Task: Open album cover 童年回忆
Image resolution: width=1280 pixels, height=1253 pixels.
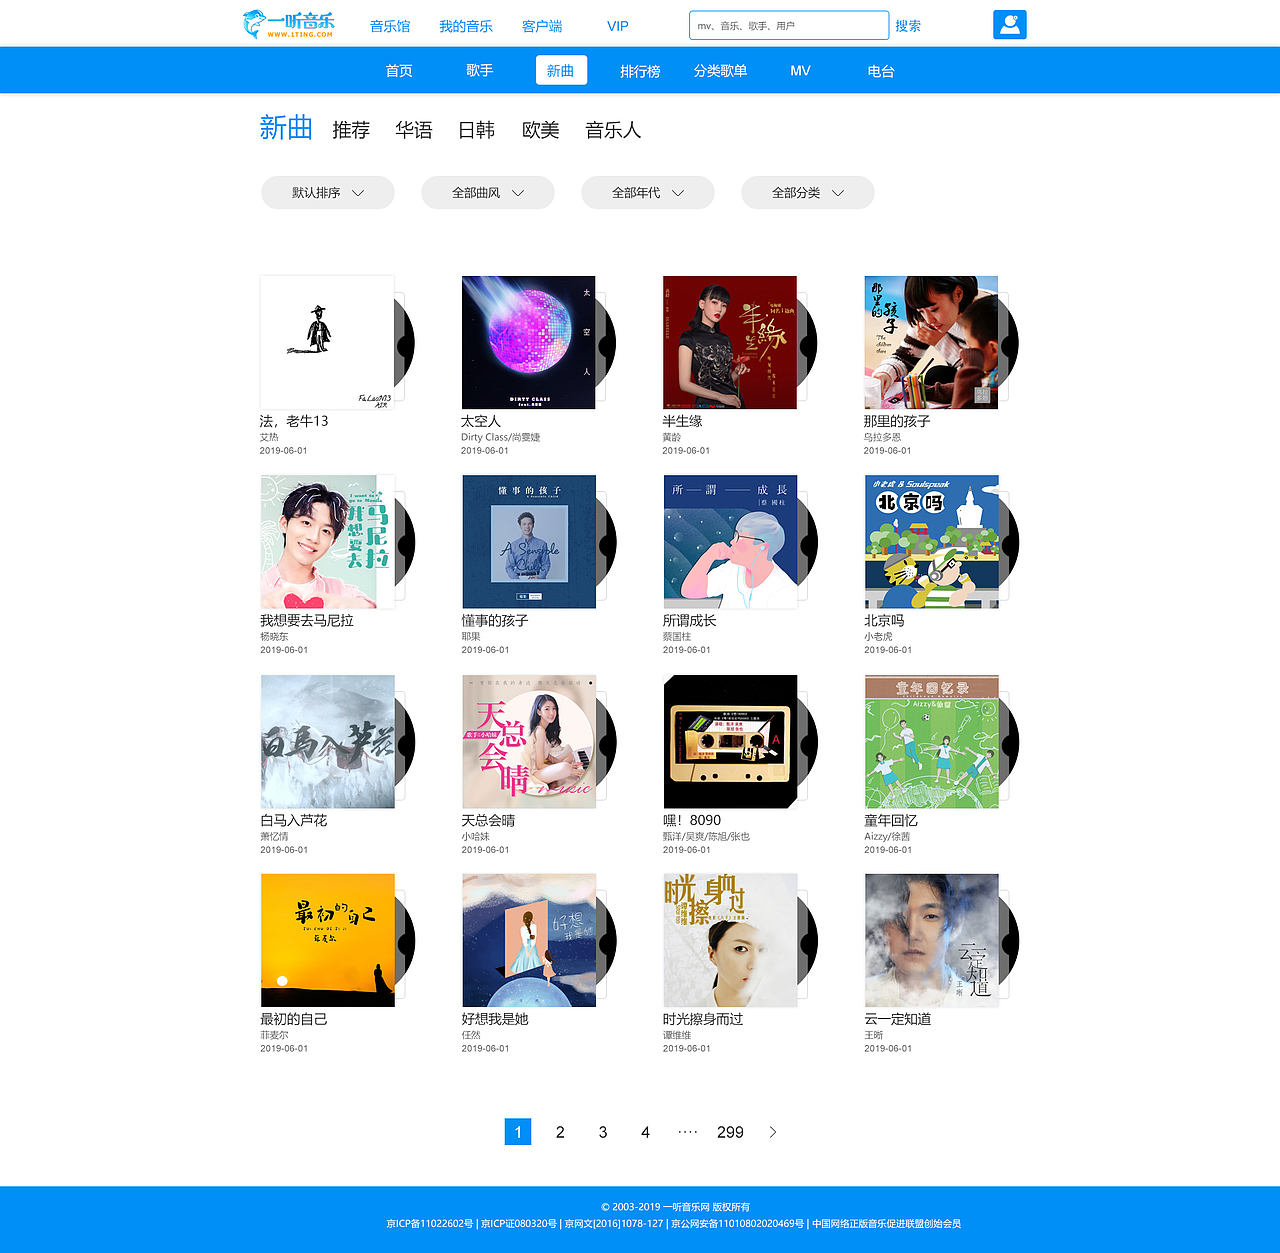Action: pos(931,741)
